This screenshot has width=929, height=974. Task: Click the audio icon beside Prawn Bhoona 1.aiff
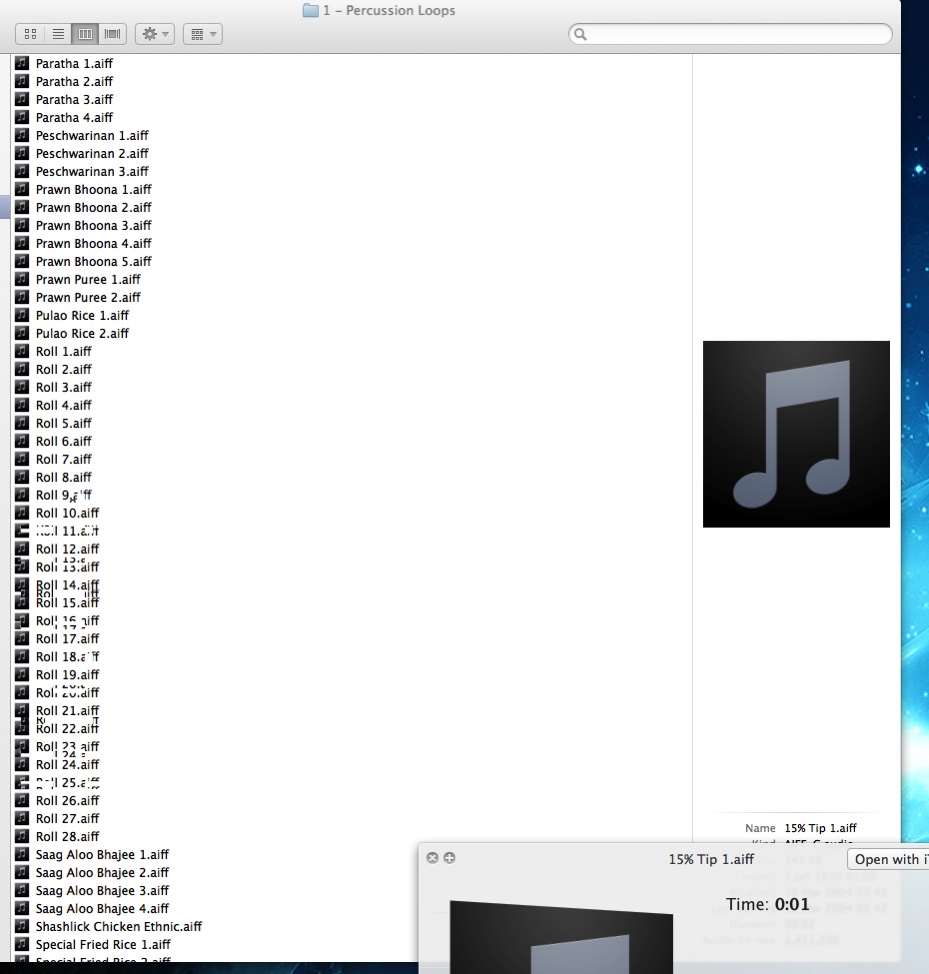[x=22, y=189]
